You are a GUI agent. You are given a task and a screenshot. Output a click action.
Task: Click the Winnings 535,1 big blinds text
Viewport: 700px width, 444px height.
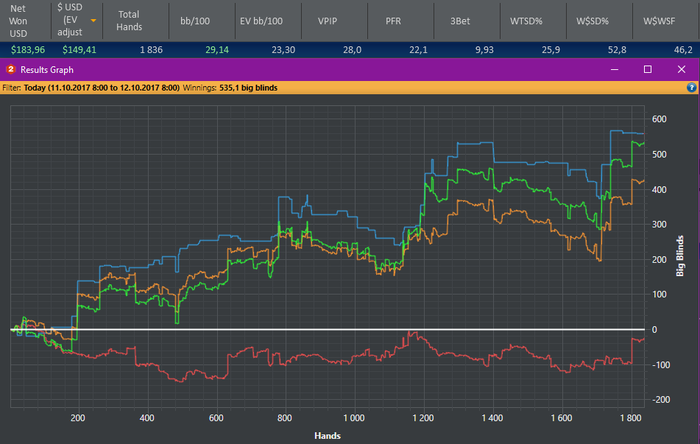(x=230, y=88)
